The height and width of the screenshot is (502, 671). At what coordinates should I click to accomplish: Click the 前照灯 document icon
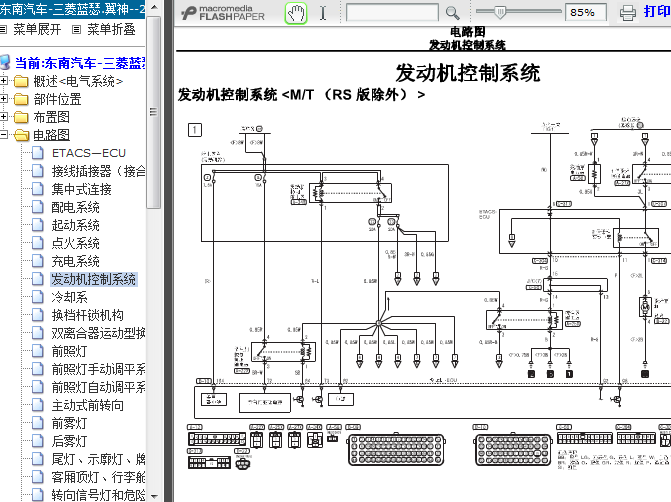[x=38, y=351]
